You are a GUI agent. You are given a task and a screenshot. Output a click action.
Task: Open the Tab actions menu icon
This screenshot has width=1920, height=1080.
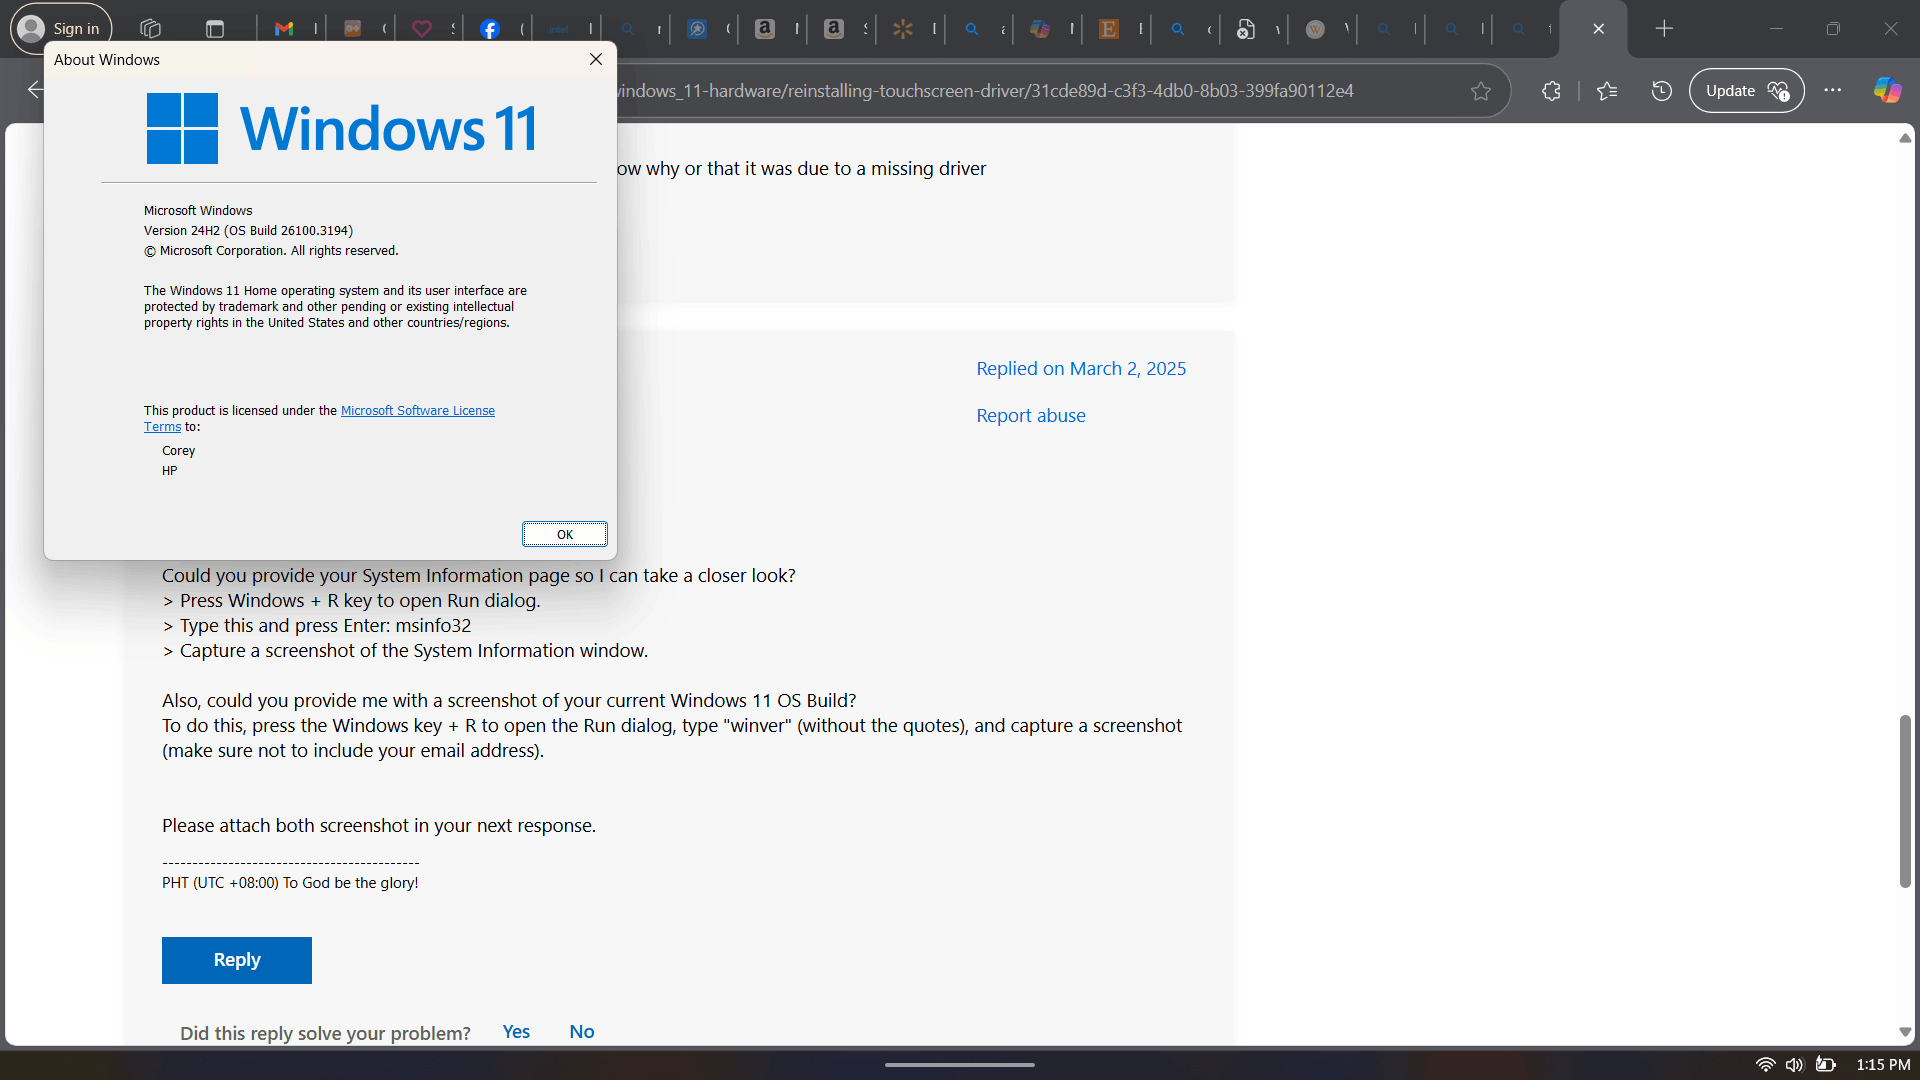[215, 29]
